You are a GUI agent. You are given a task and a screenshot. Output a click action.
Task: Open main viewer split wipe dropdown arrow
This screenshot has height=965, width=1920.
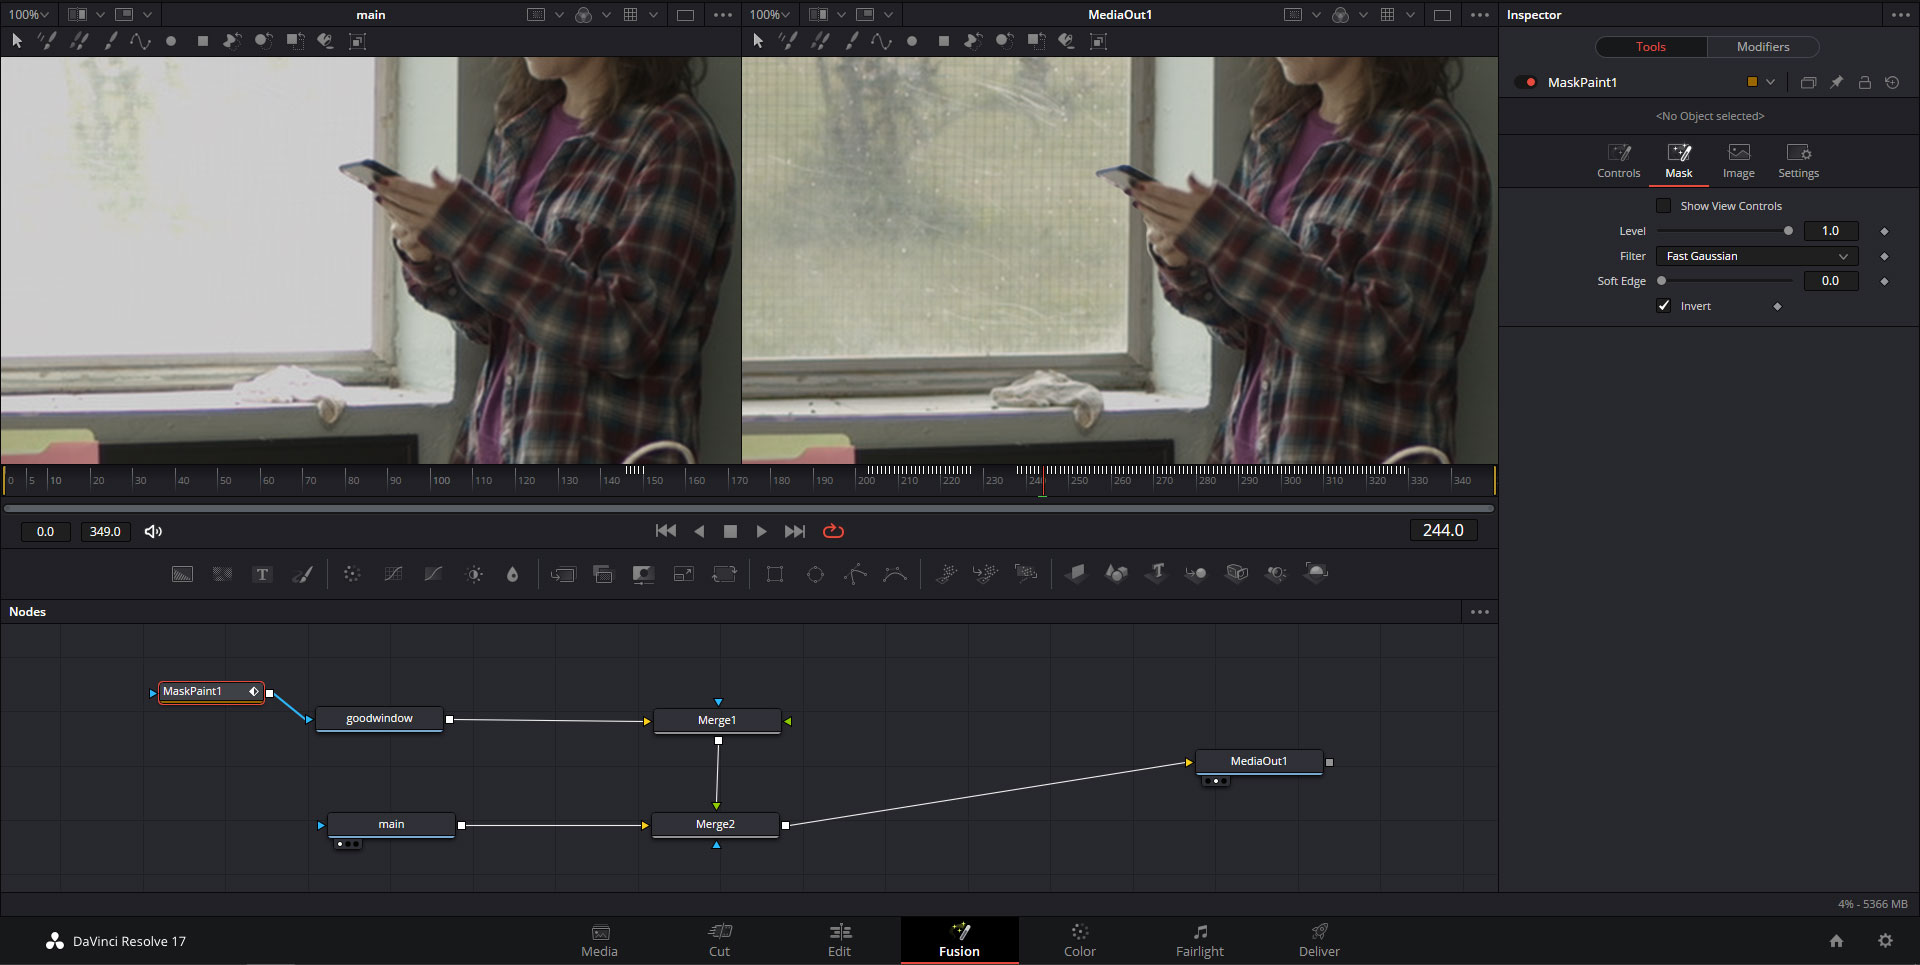(x=100, y=15)
